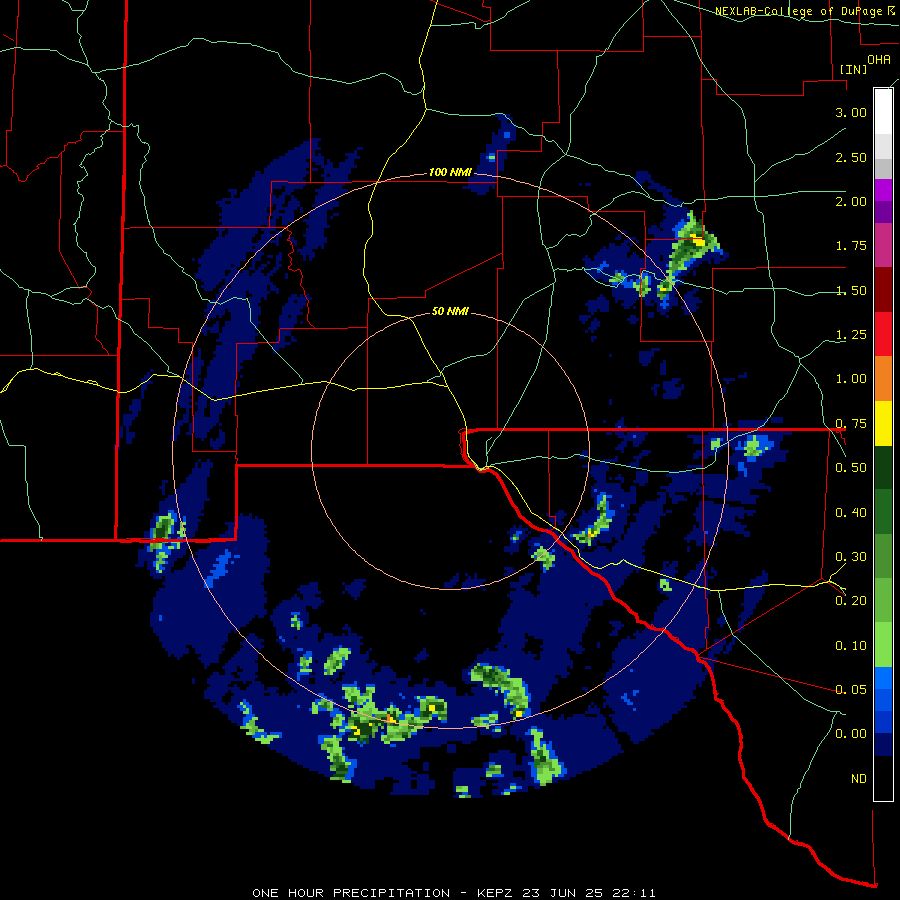Select the 1.50 legend value
Image resolution: width=900 pixels, height=900 pixels.
tap(851, 290)
